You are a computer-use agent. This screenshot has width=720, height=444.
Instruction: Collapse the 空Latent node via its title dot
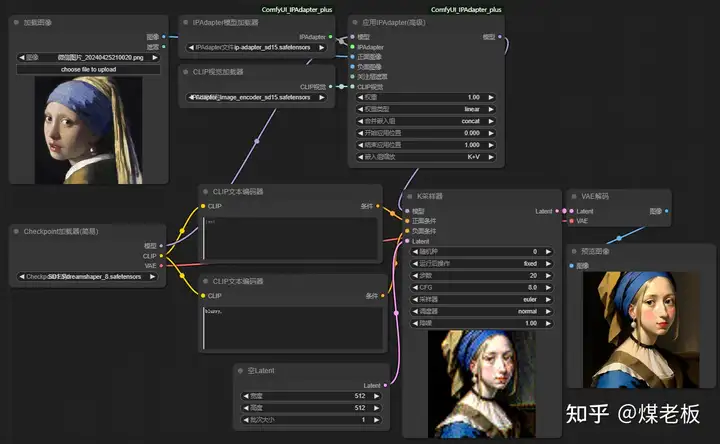click(240, 371)
